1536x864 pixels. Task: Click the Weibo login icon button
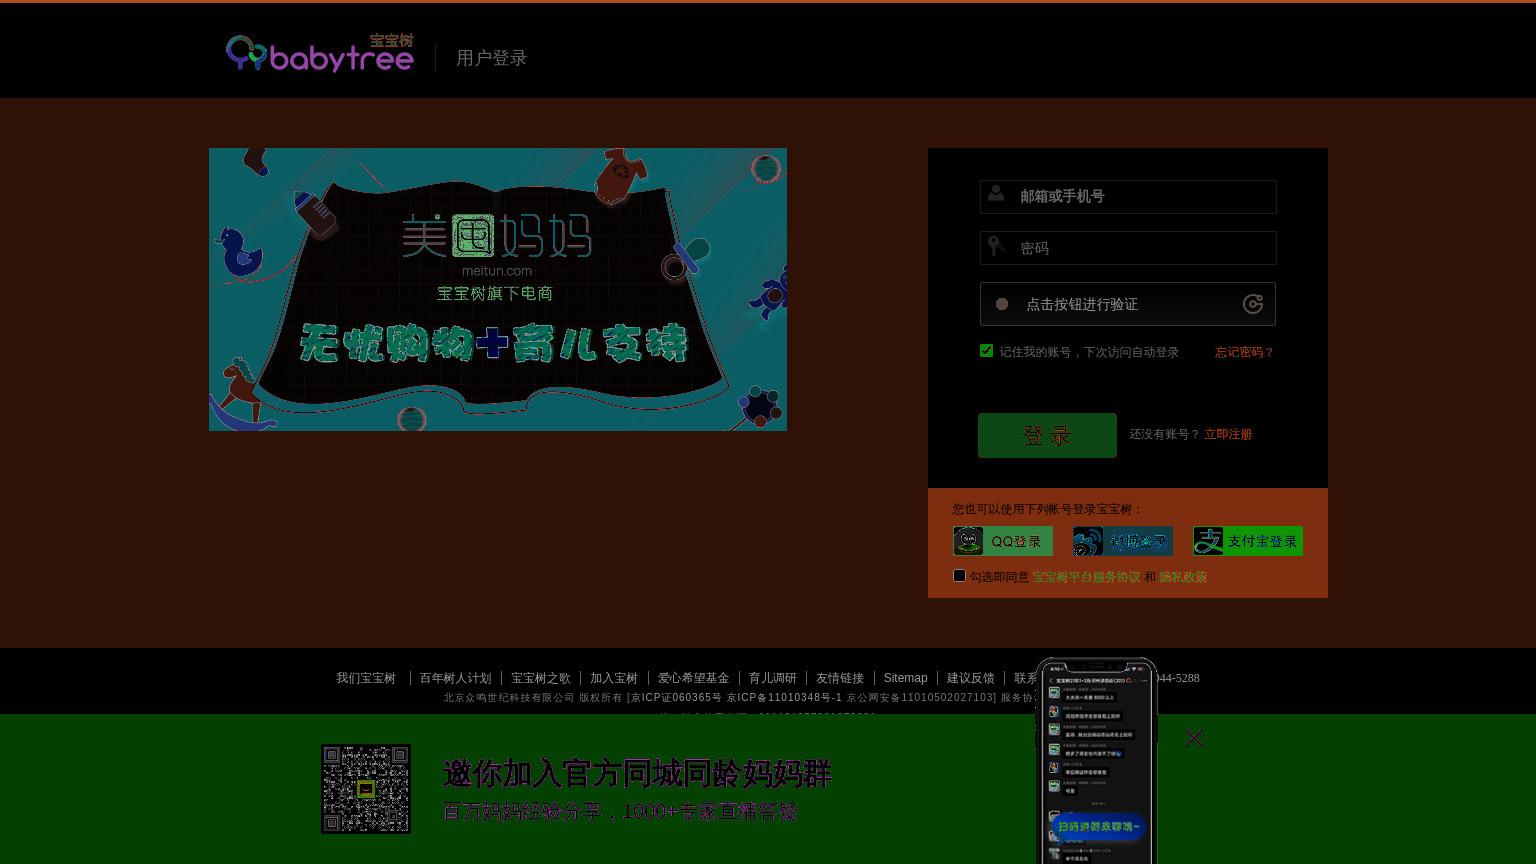coord(1123,541)
